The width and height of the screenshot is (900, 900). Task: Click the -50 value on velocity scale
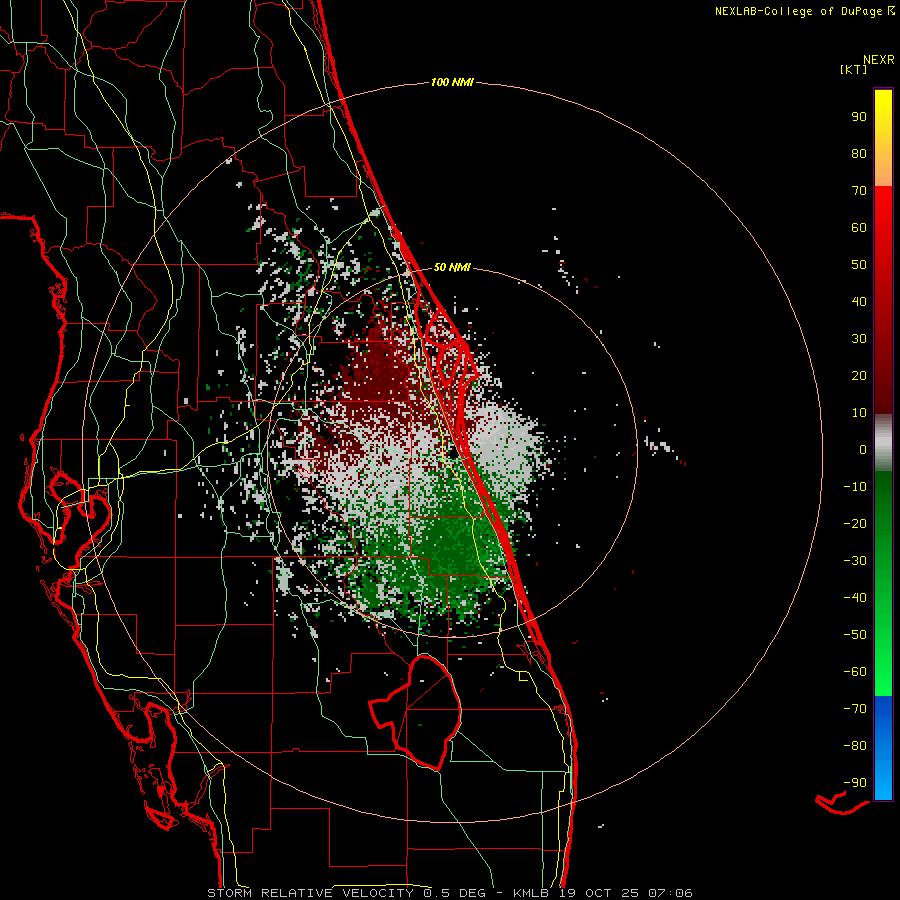click(x=855, y=635)
